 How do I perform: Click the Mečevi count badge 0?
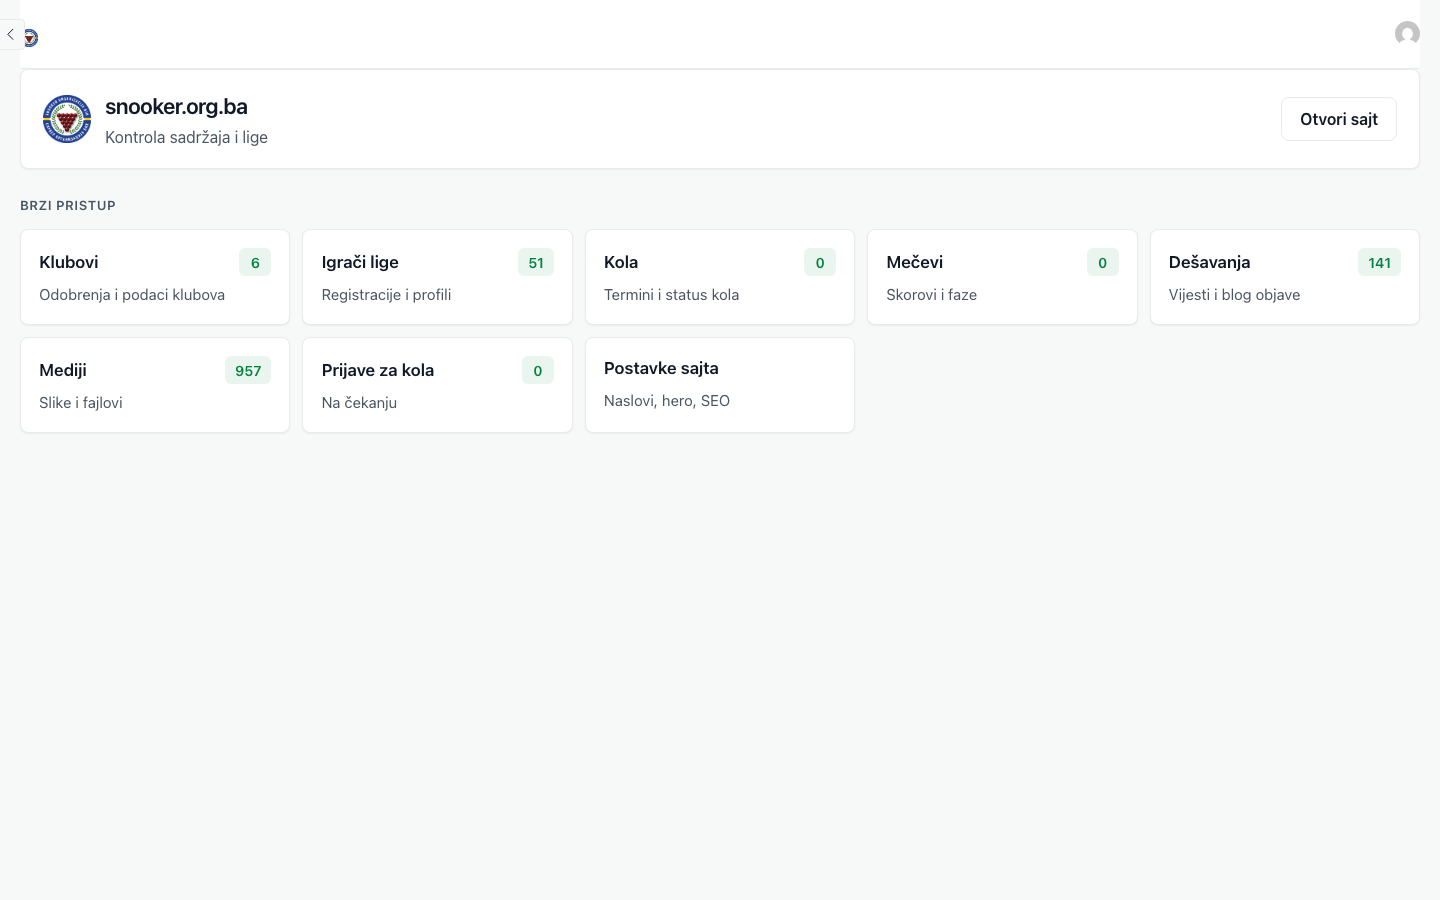pos(1103,263)
